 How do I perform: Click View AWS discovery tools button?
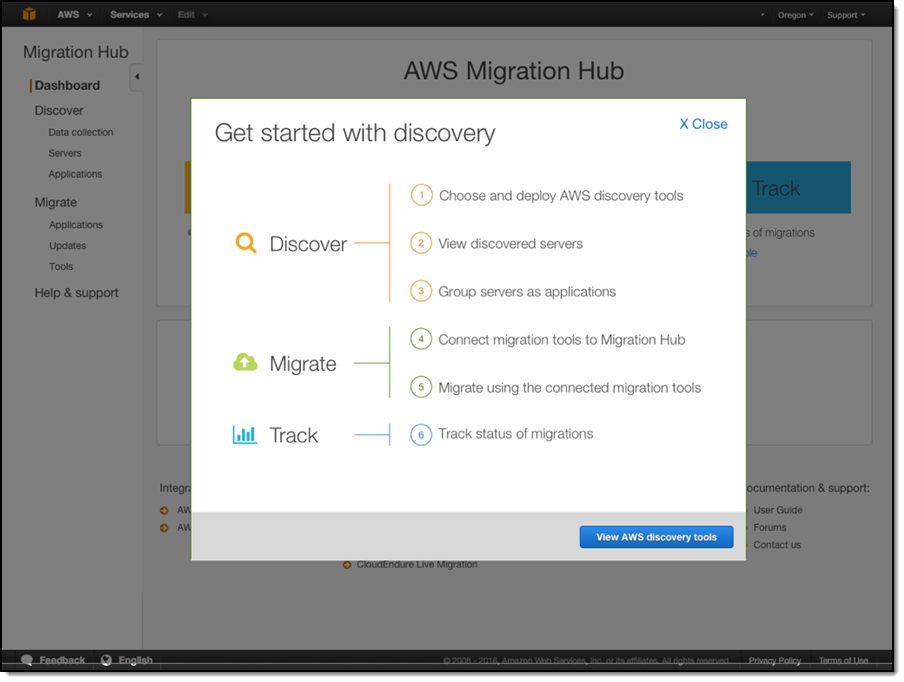(656, 537)
